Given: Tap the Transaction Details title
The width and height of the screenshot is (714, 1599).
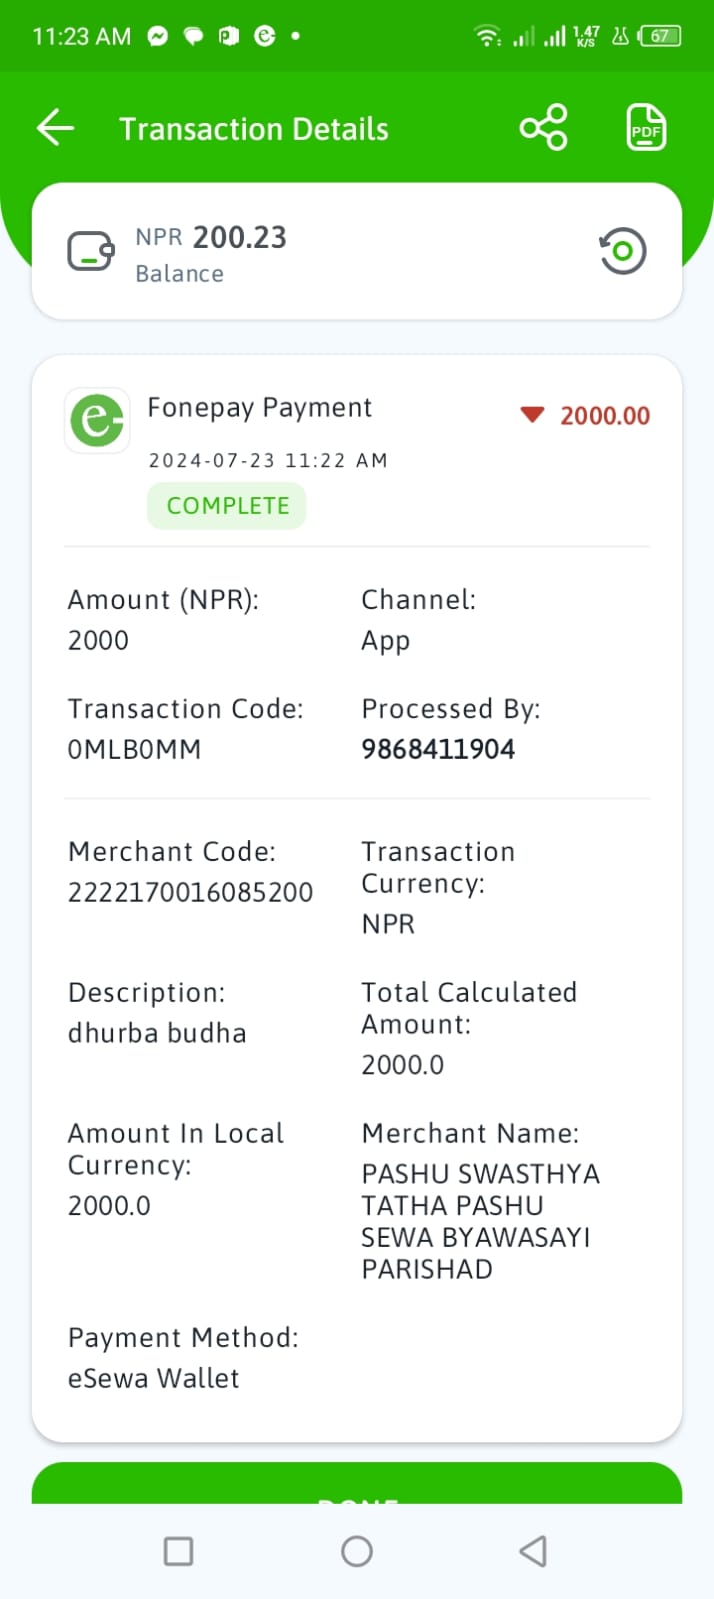Looking at the screenshot, I should [254, 129].
